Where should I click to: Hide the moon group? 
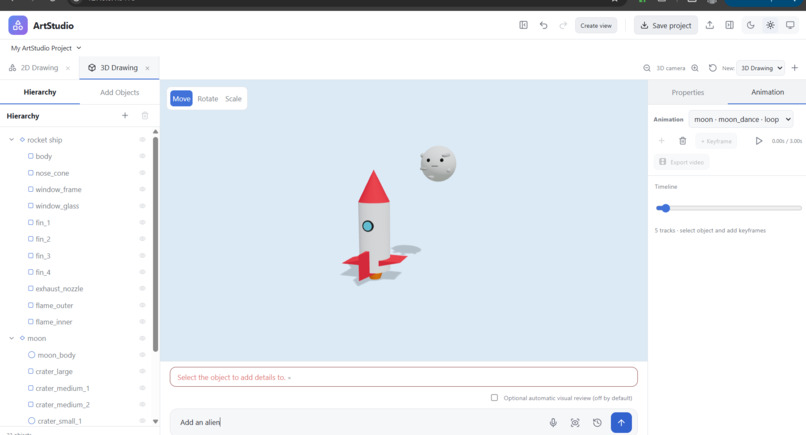[142, 338]
